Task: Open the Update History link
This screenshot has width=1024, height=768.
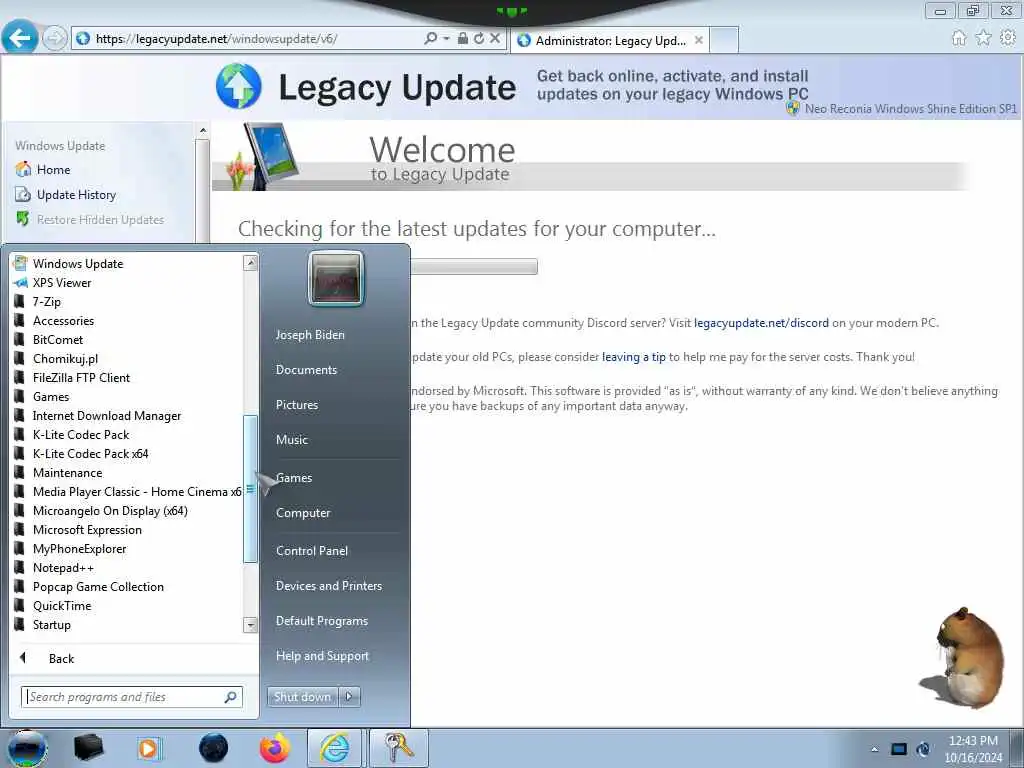Action: click(76, 195)
